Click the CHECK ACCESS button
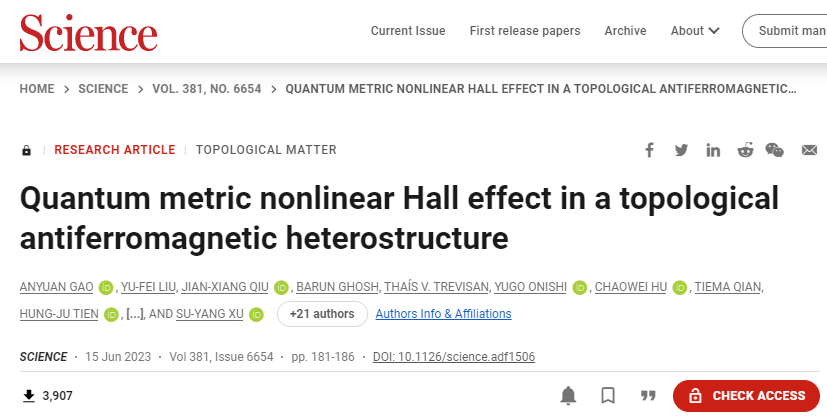The height and width of the screenshot is (420, 827). click(746, 396)
